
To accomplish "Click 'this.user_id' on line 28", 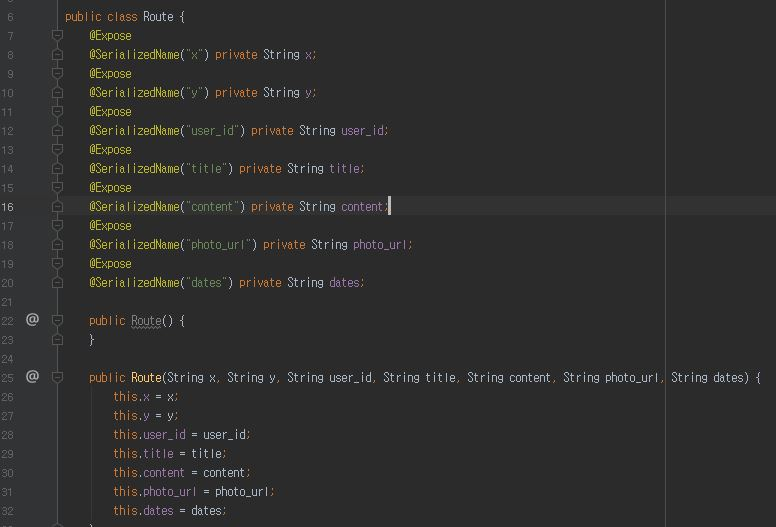I will click(x=149, y=434).
